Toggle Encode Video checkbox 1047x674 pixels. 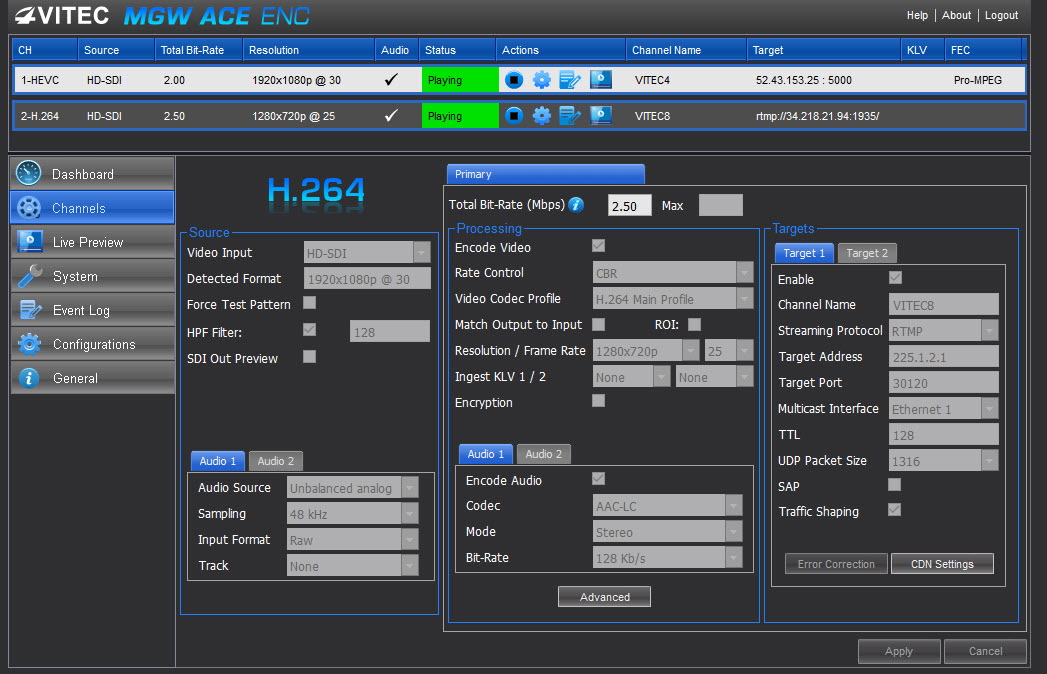598,246
